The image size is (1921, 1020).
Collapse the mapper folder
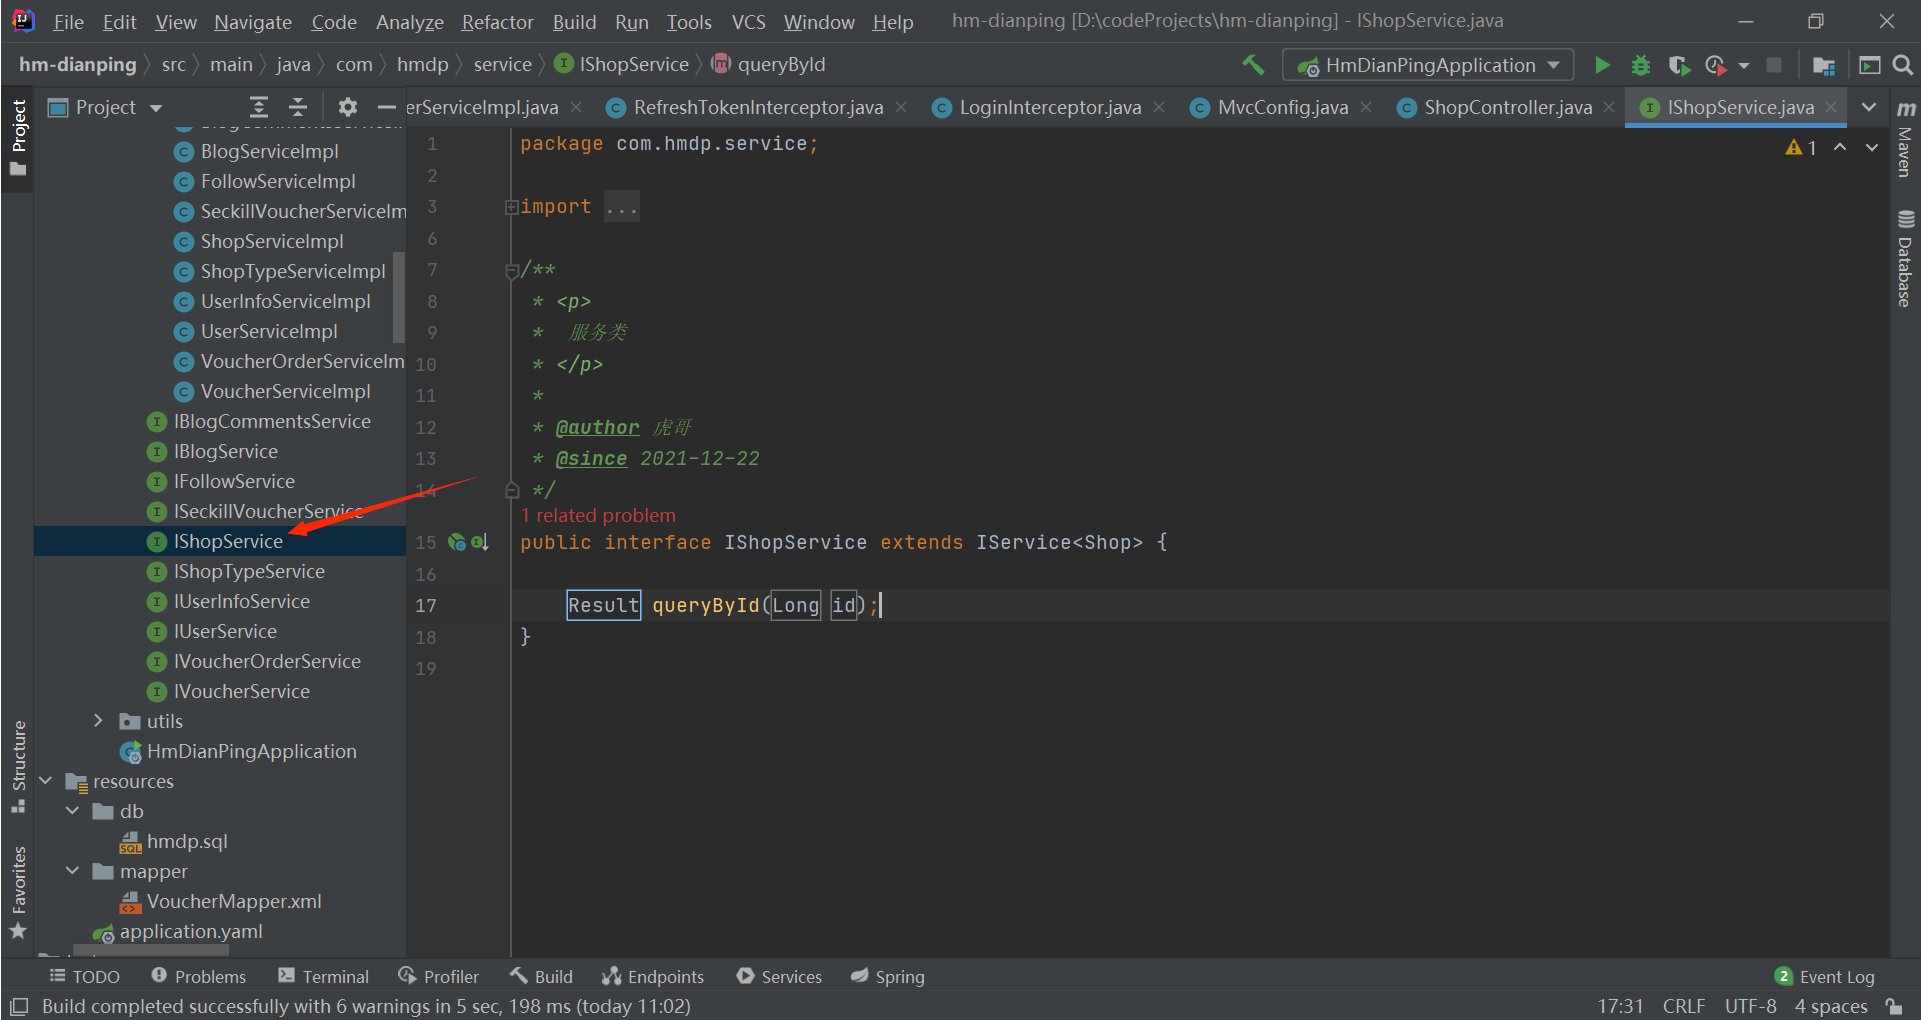pyautogui.click(x=72, y=871)
